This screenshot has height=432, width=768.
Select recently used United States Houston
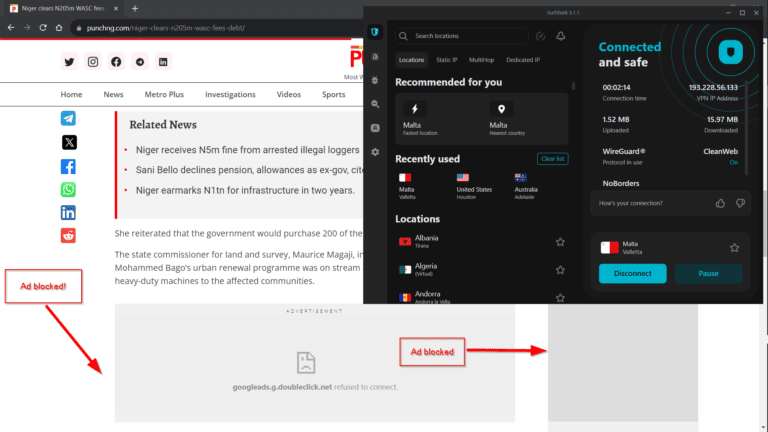coord(474,186)
